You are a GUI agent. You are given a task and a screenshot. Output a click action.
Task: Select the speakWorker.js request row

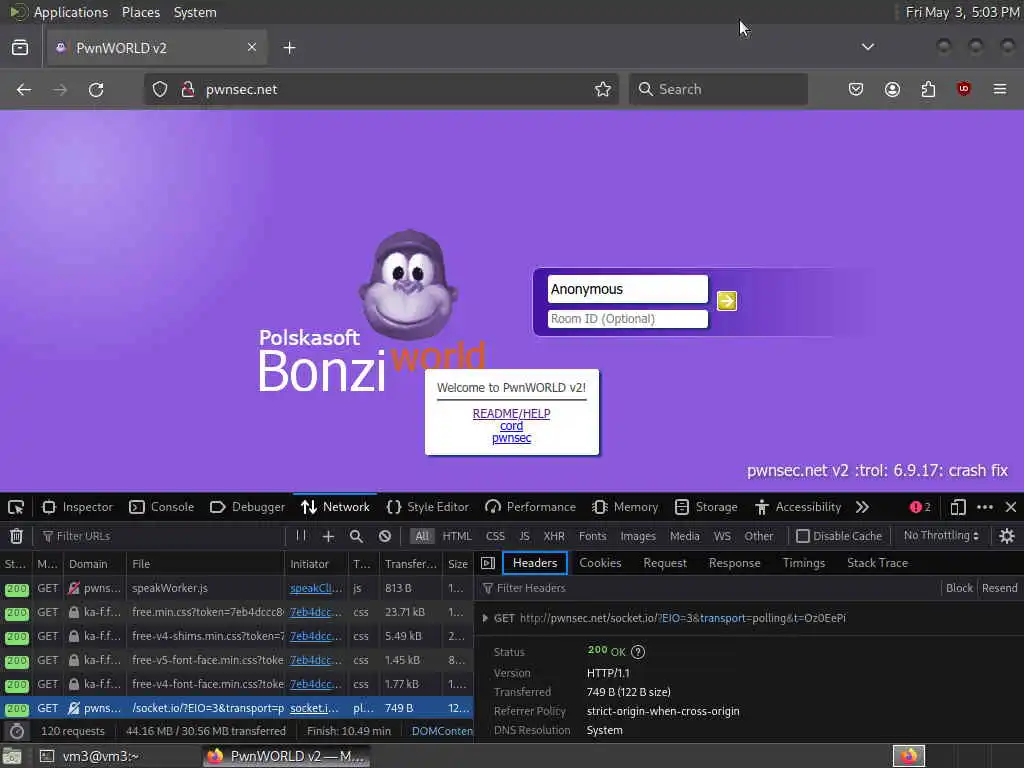click(x=236, y=588)
